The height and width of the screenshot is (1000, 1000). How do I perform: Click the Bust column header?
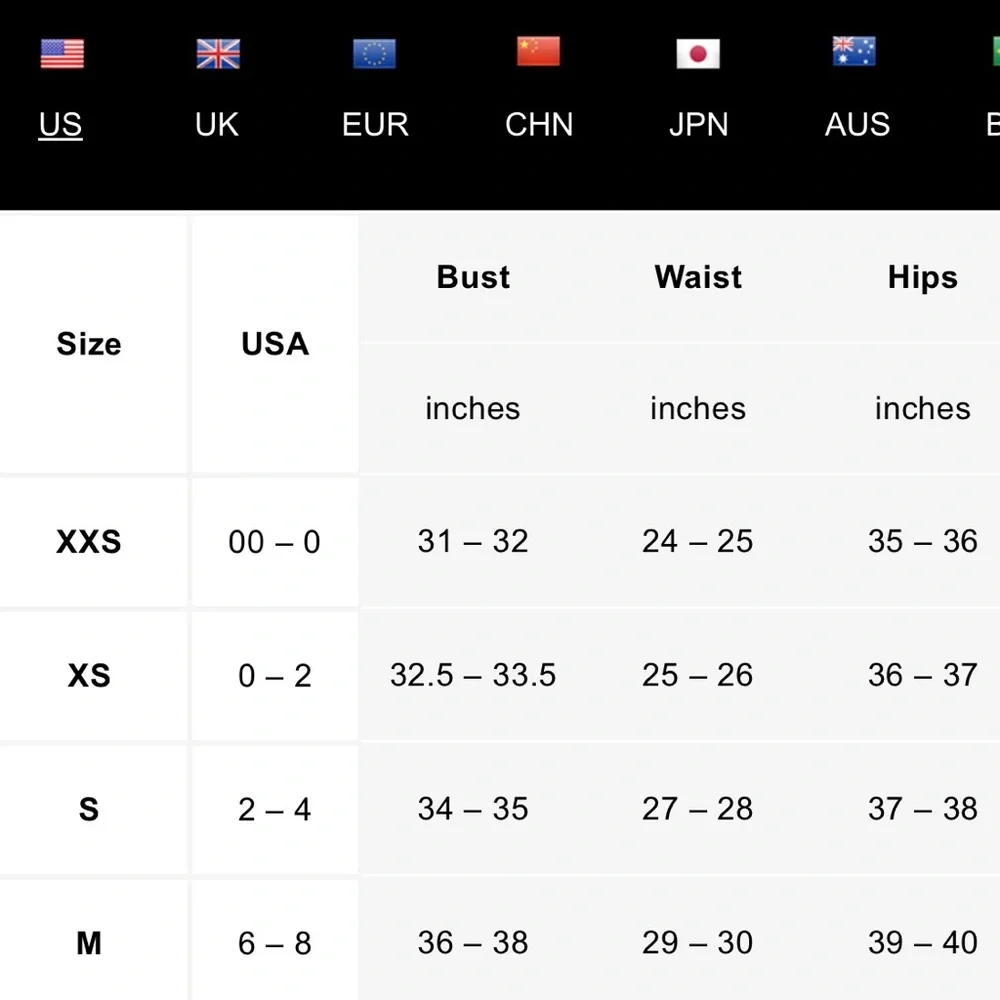click(473, 277)
